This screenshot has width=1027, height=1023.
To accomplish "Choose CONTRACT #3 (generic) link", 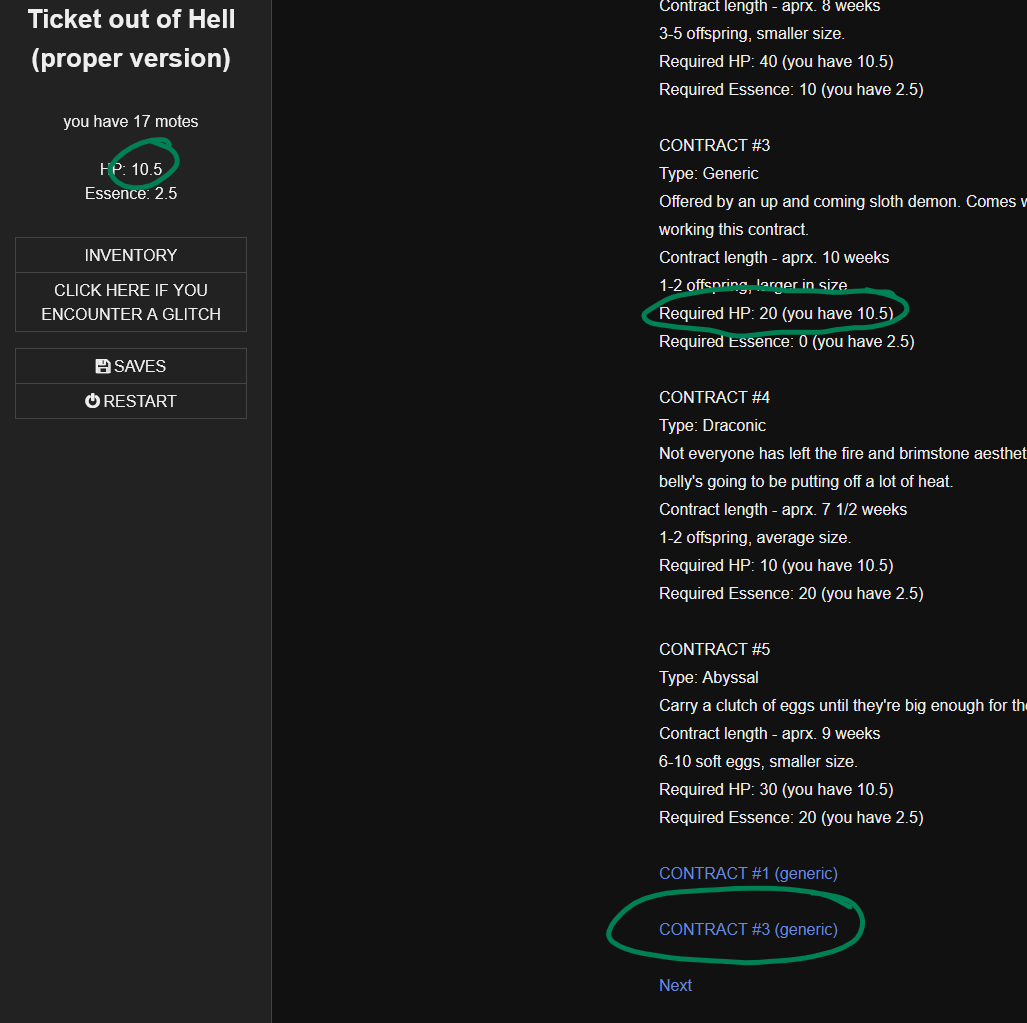I will coord(748,929).
